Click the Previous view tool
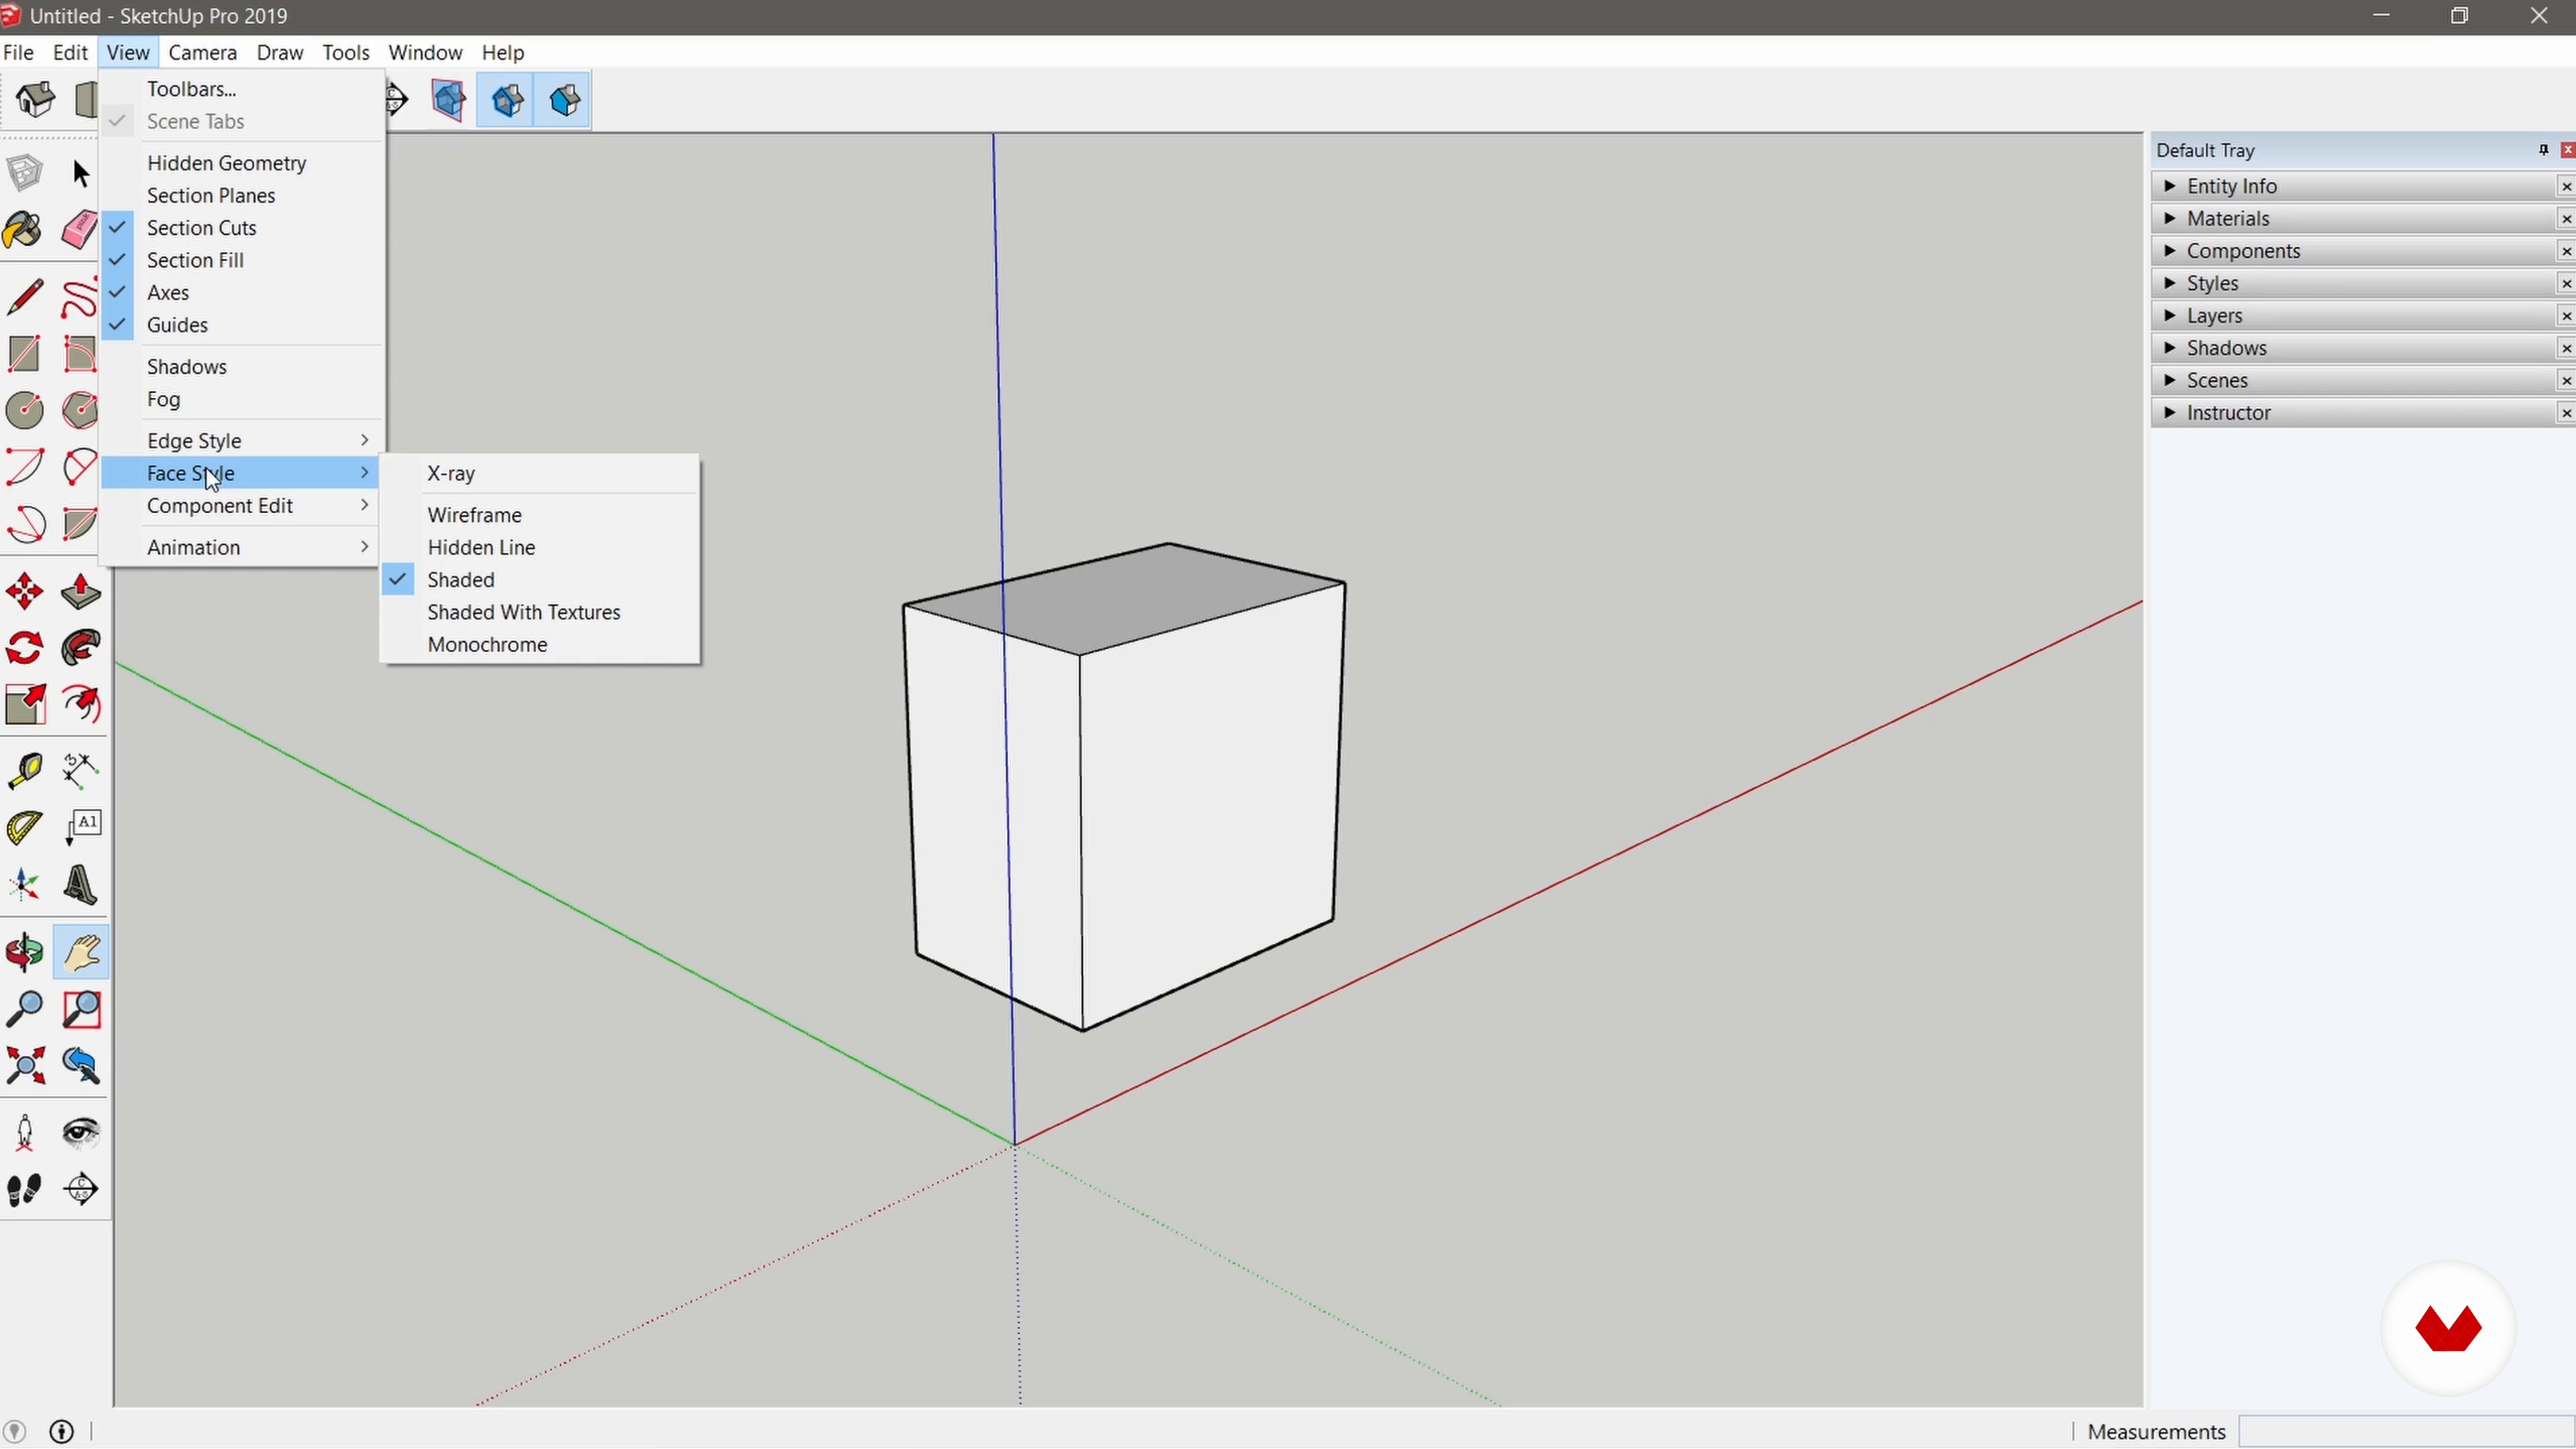The width and height of the screenshot is (2576, 1449). [81, 1066]
